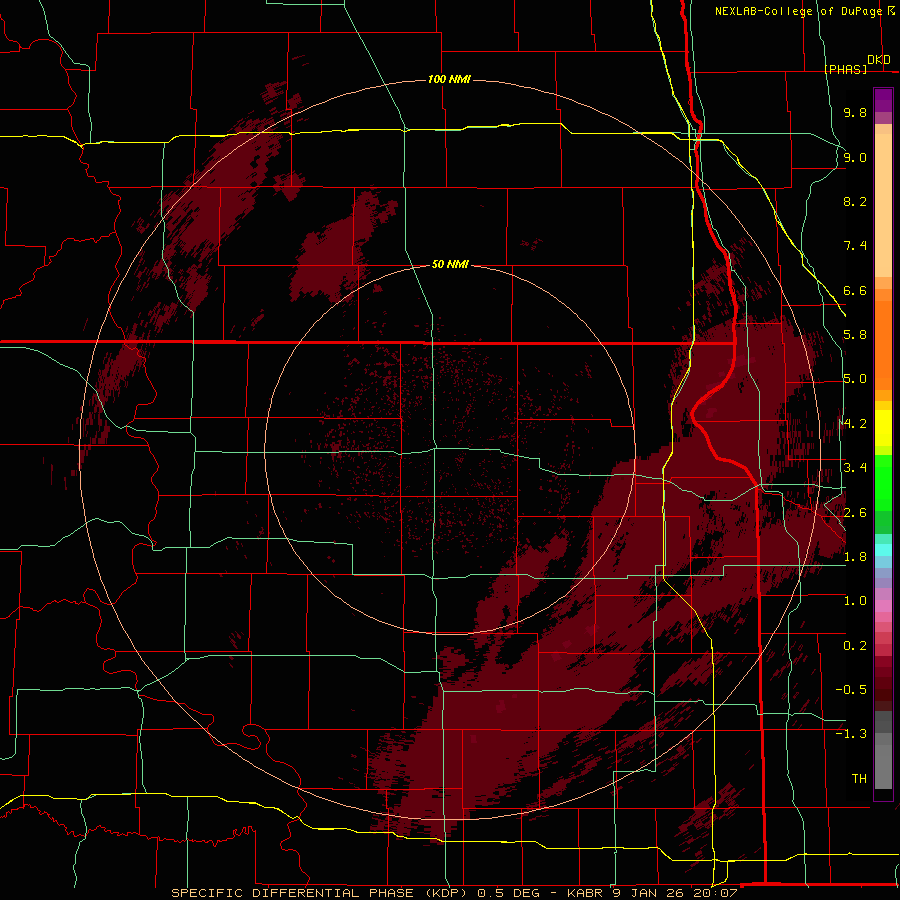Click the 5.8 value on the color scale
The image size is (900, 900).
point(855,335)
